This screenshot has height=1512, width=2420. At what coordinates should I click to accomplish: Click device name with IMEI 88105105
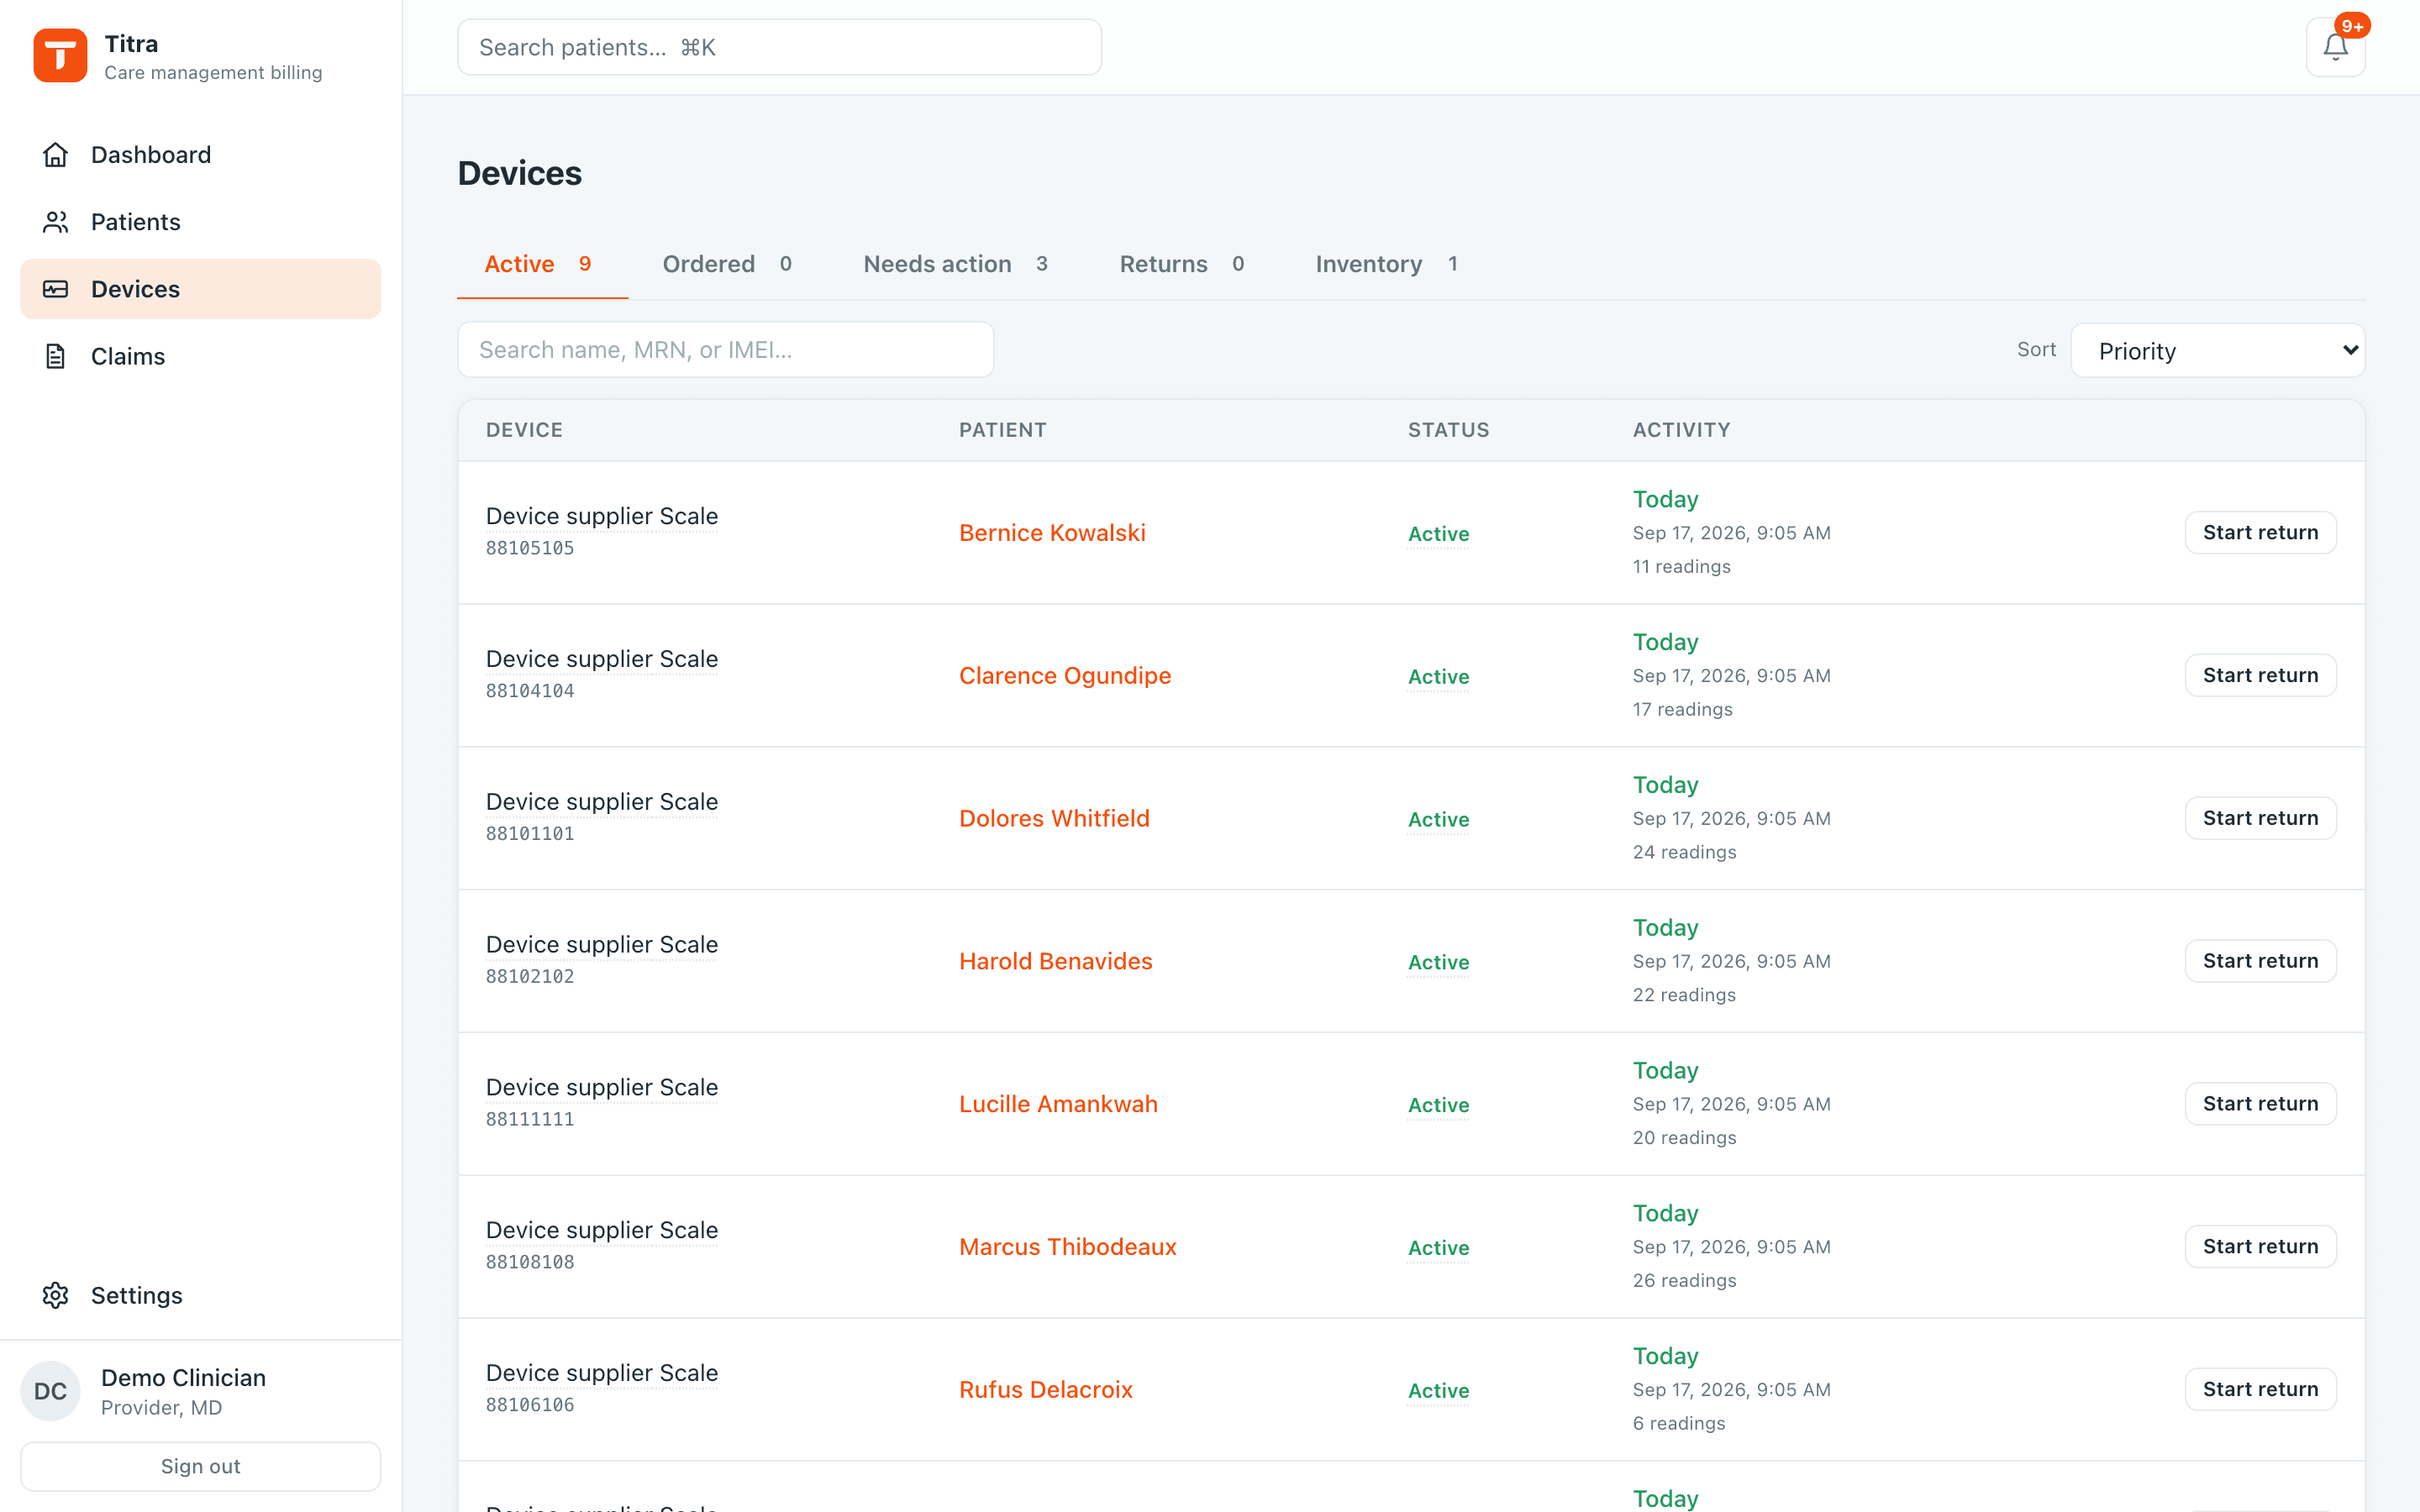(602, 516)
